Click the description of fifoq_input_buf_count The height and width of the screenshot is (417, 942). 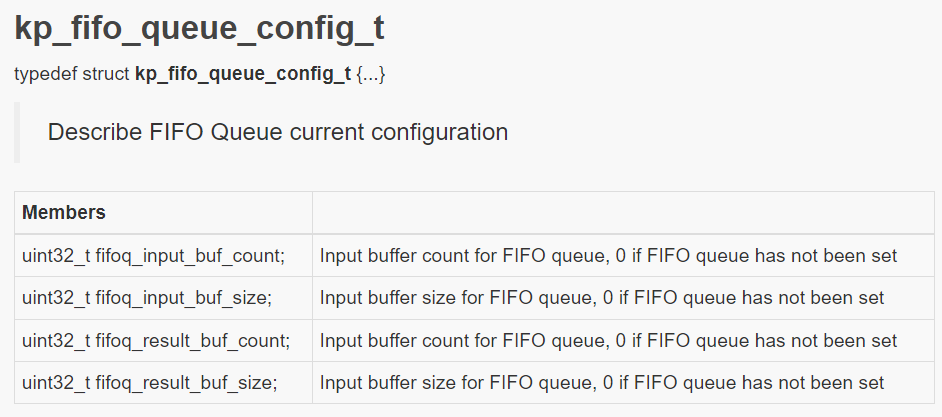(x=608, y=256)
